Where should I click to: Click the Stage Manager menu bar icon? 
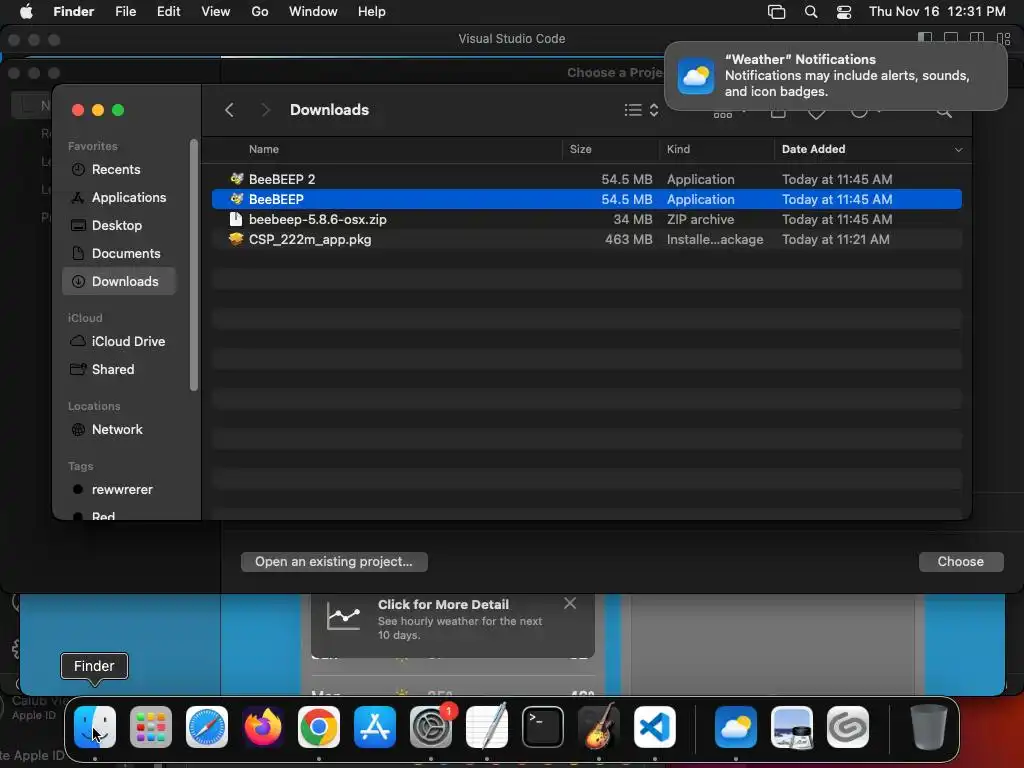click(x=776, y=12)
